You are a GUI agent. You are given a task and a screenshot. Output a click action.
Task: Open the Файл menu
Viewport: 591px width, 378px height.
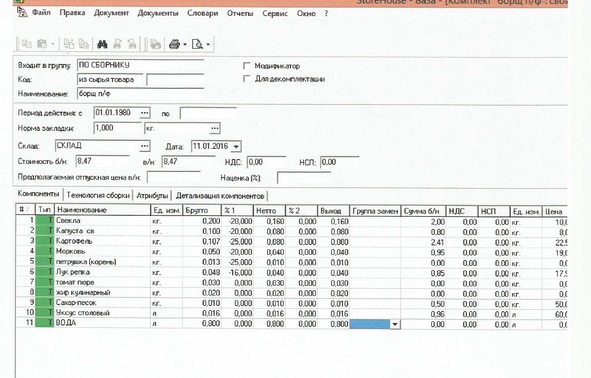click(41, 12)
